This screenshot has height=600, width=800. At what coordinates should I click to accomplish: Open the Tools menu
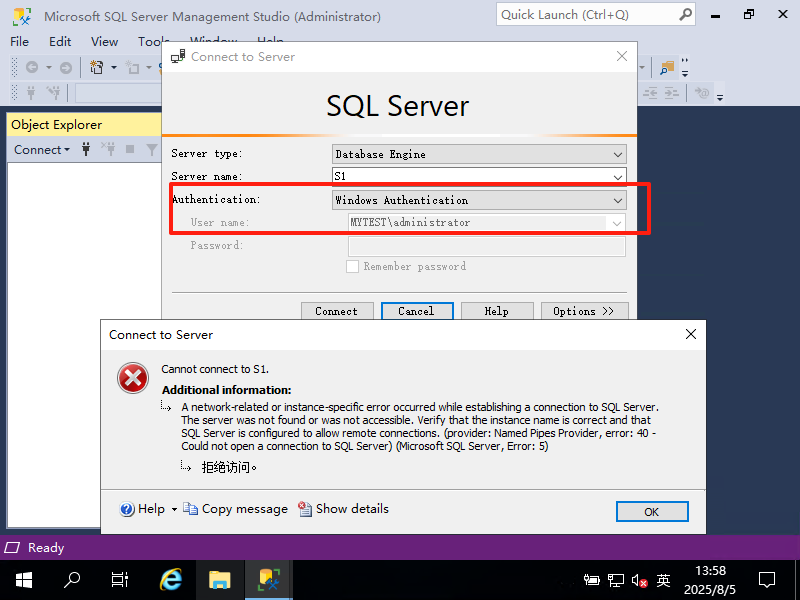pos(152,41)
